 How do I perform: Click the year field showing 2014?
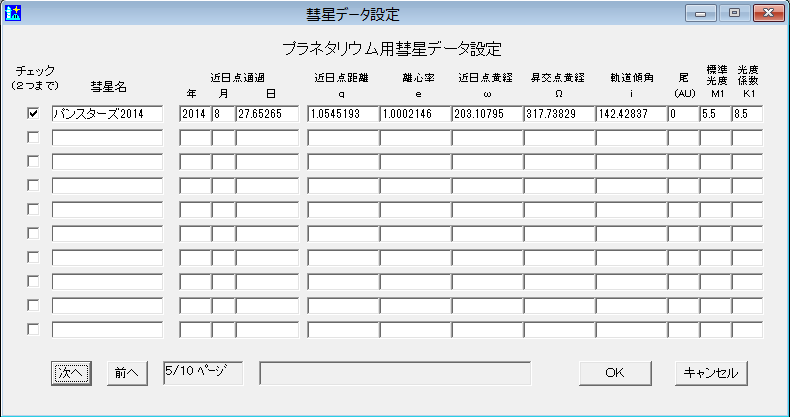[193, 114]
